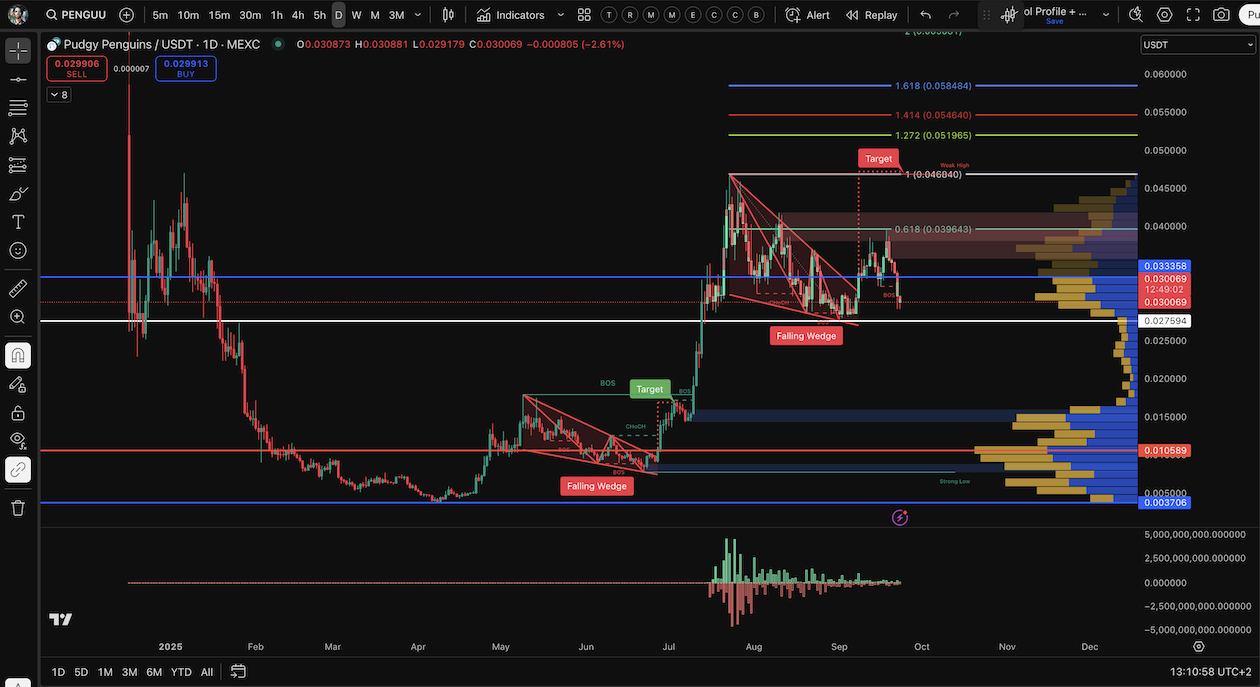Activate the zoom in tool
The image size is (1260, 687).
pyautogui.click(x=18, y=317)
